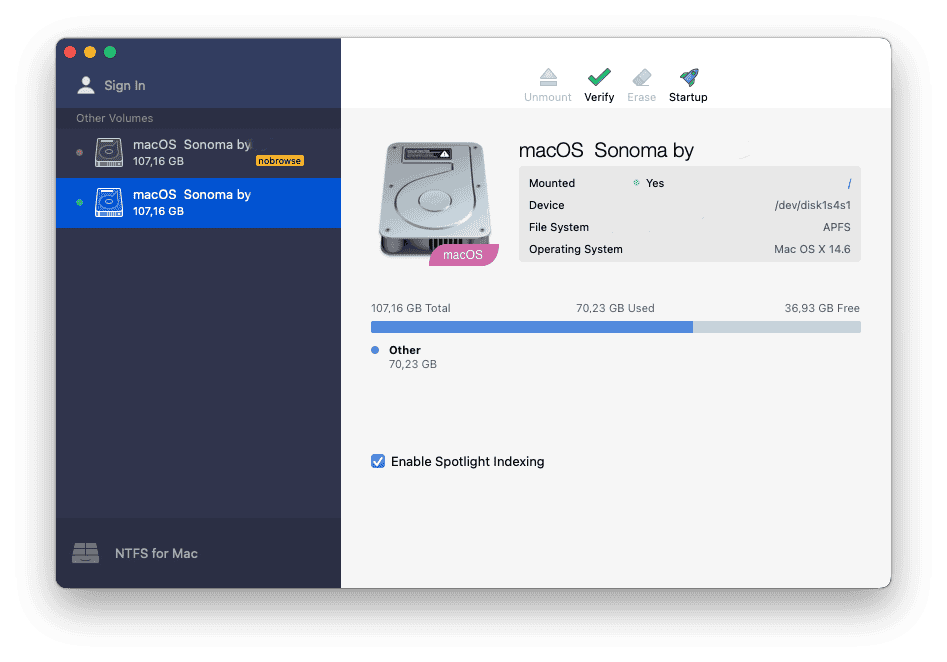The image size is (947, 662).
Task: Click the large hard drive image
Action: pyautogui.click(x=435, y=199)
